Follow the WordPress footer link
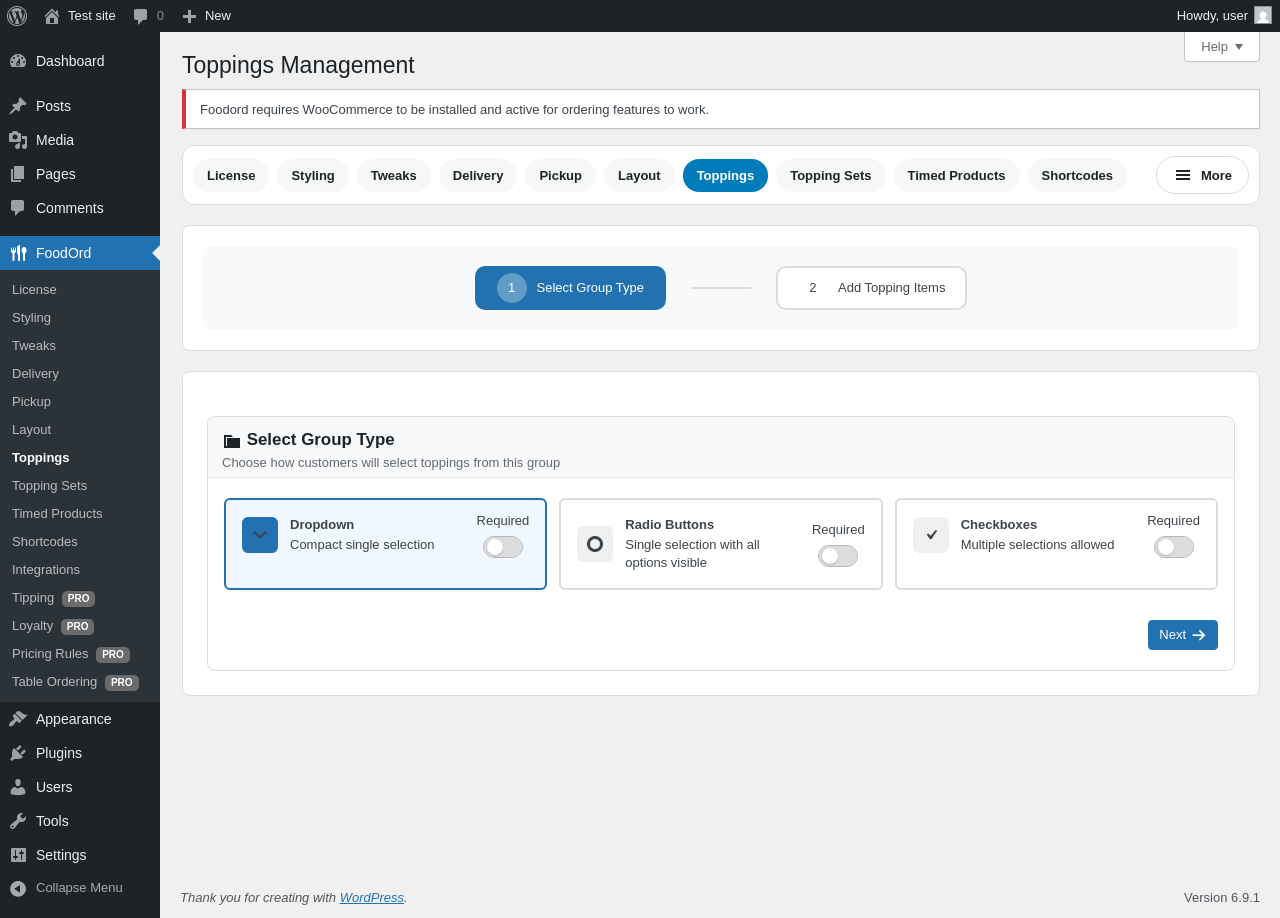Viewport: 1280px width, 918px height. tap(371, 897)
